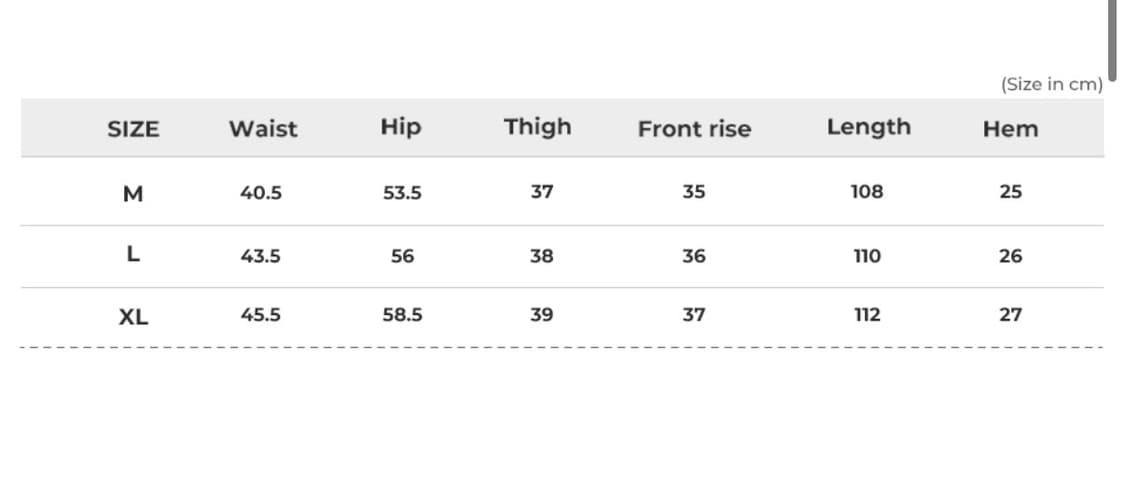
Task: Click the Length column header
Action: pos(868,127)
